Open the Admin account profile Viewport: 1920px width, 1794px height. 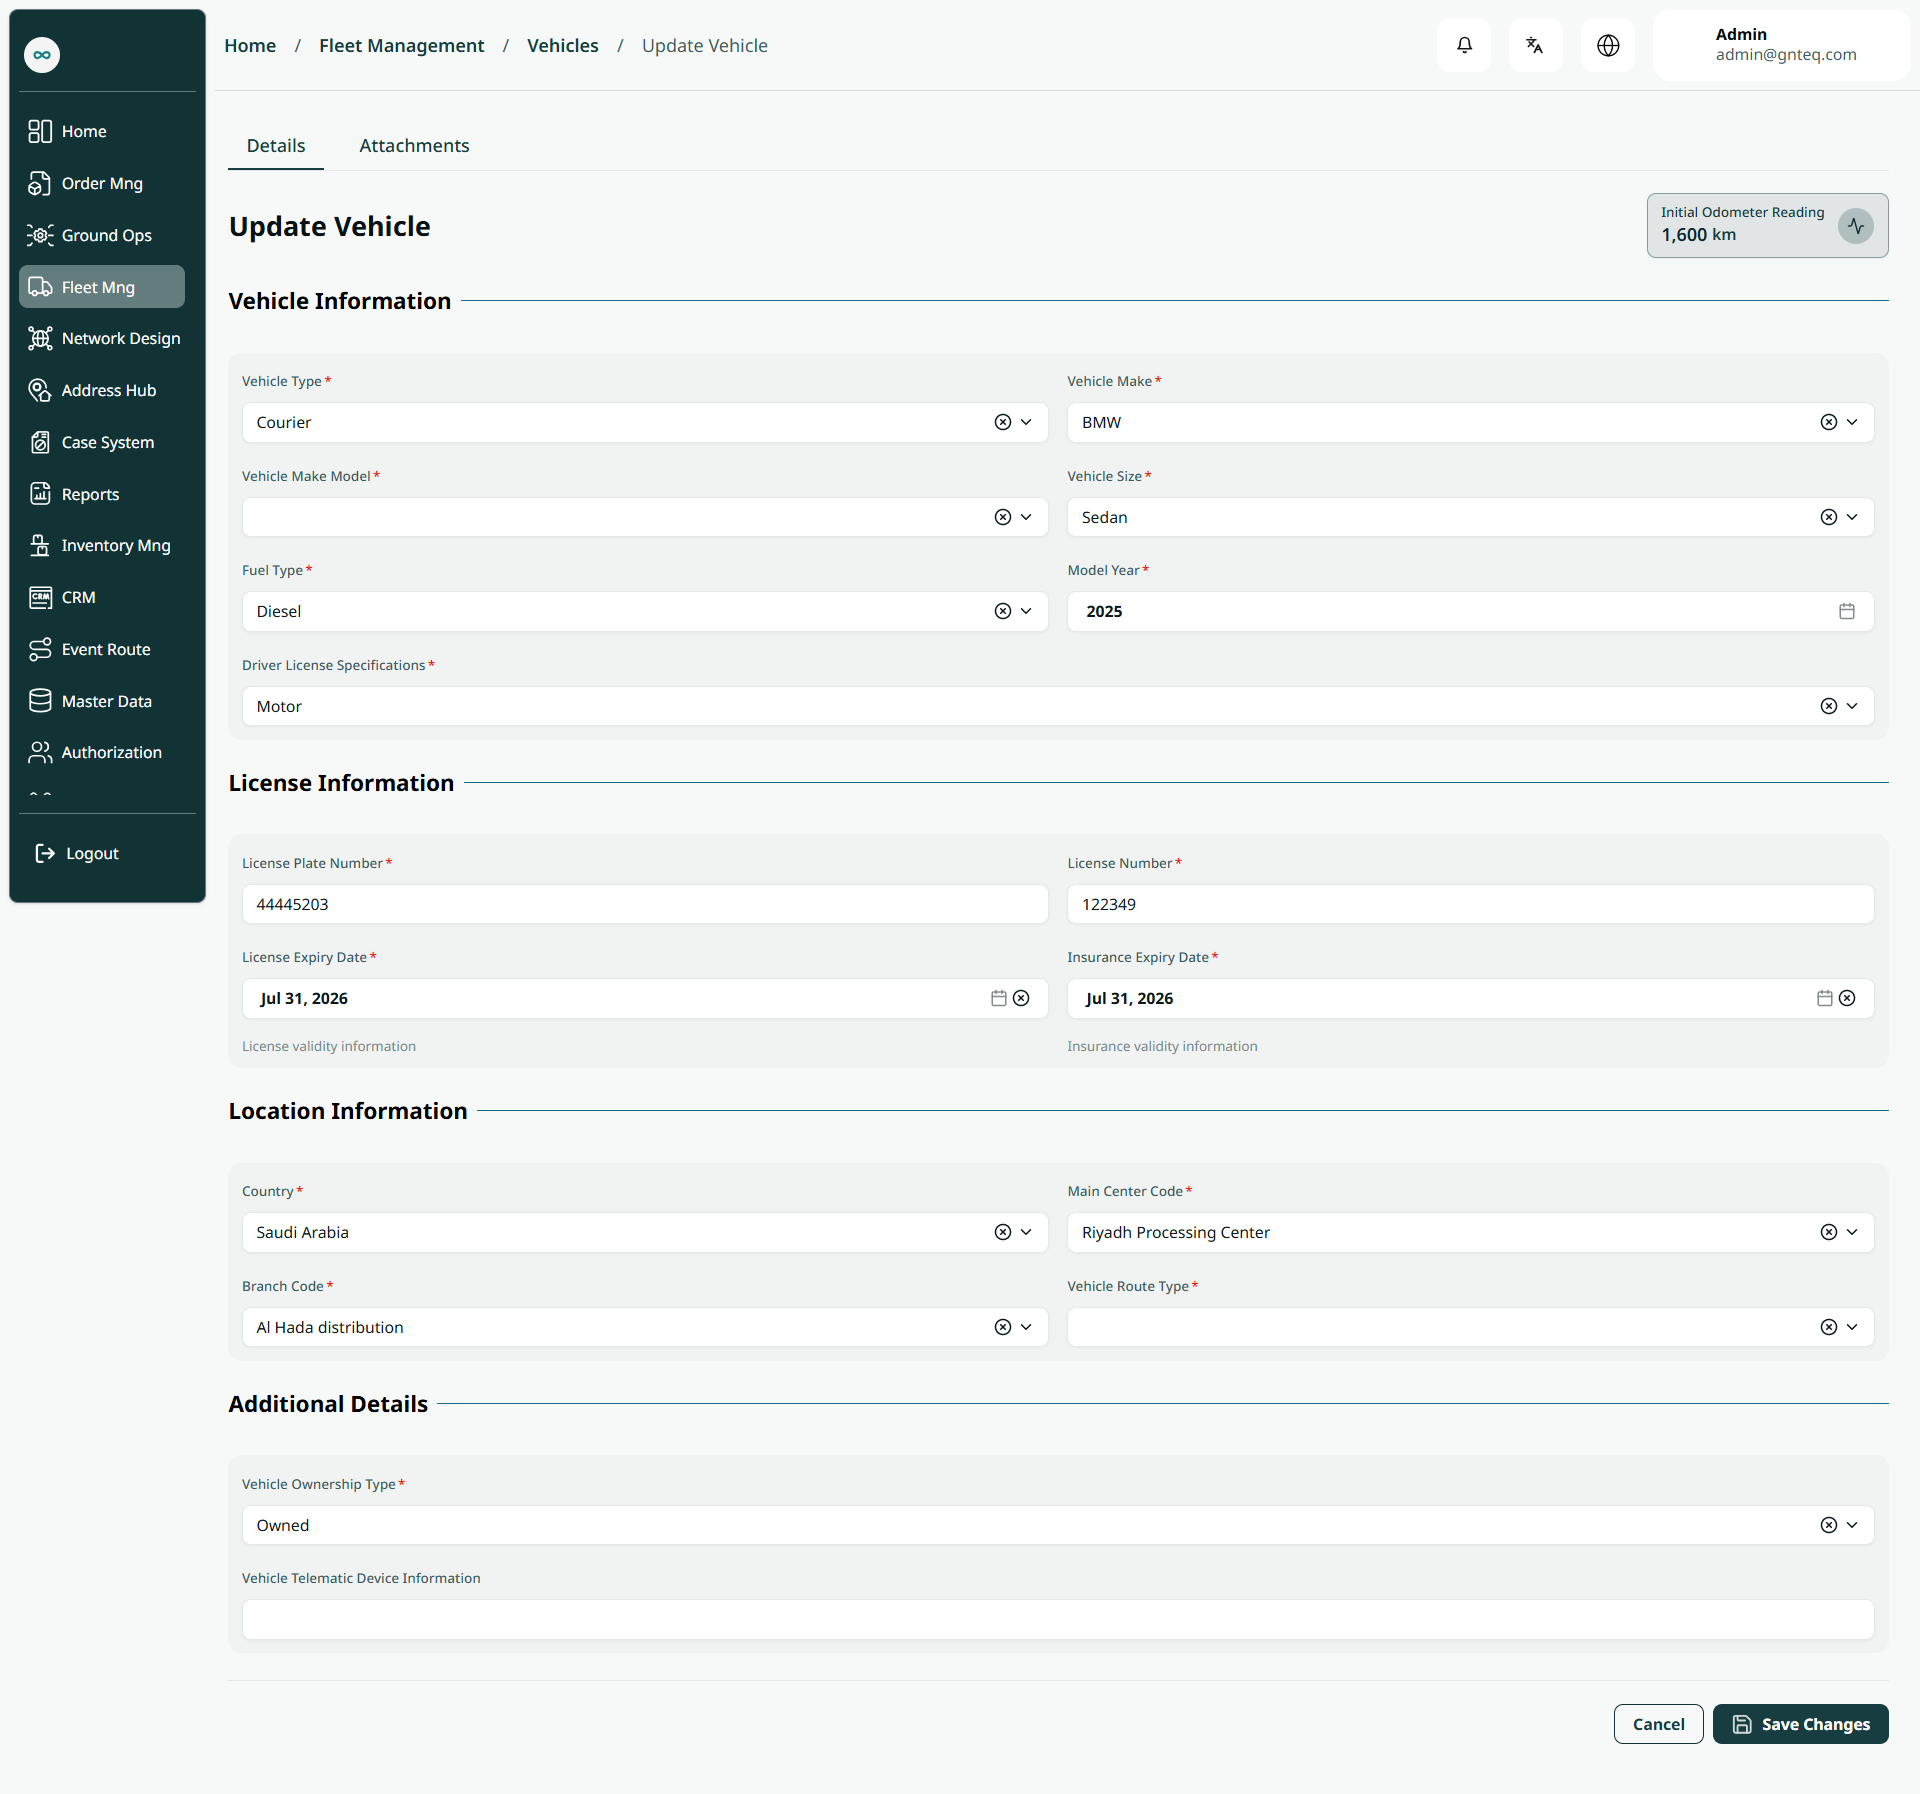click(1782, 45)
